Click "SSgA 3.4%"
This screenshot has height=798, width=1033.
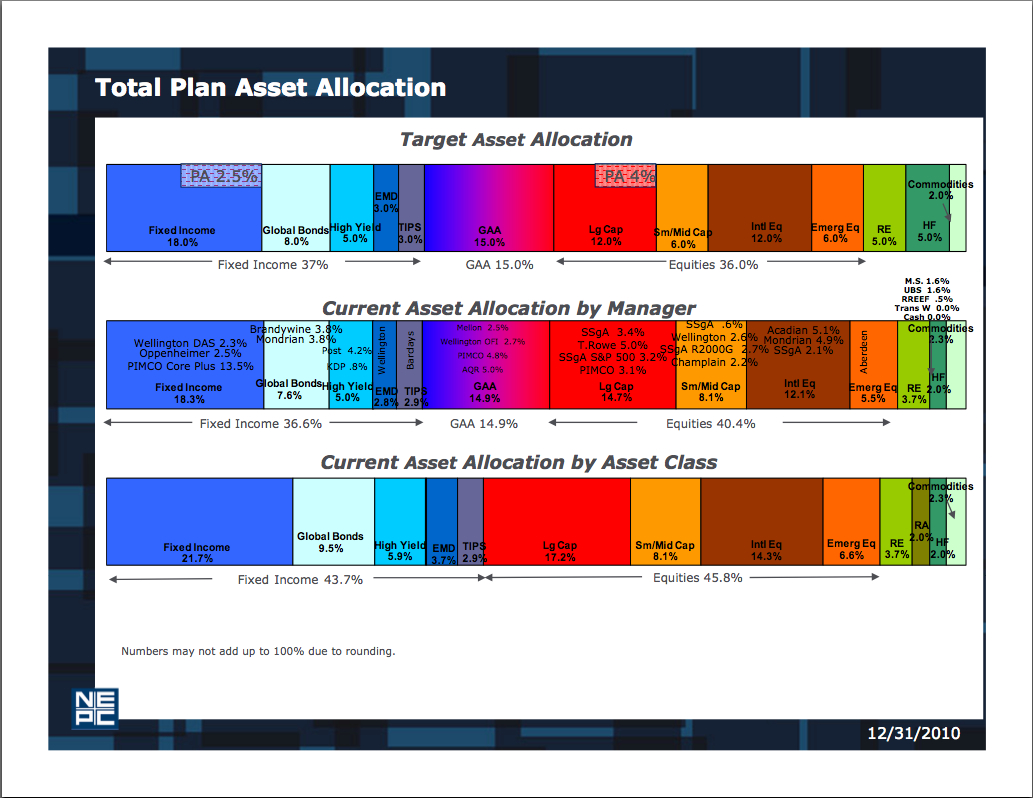[613, 332]
